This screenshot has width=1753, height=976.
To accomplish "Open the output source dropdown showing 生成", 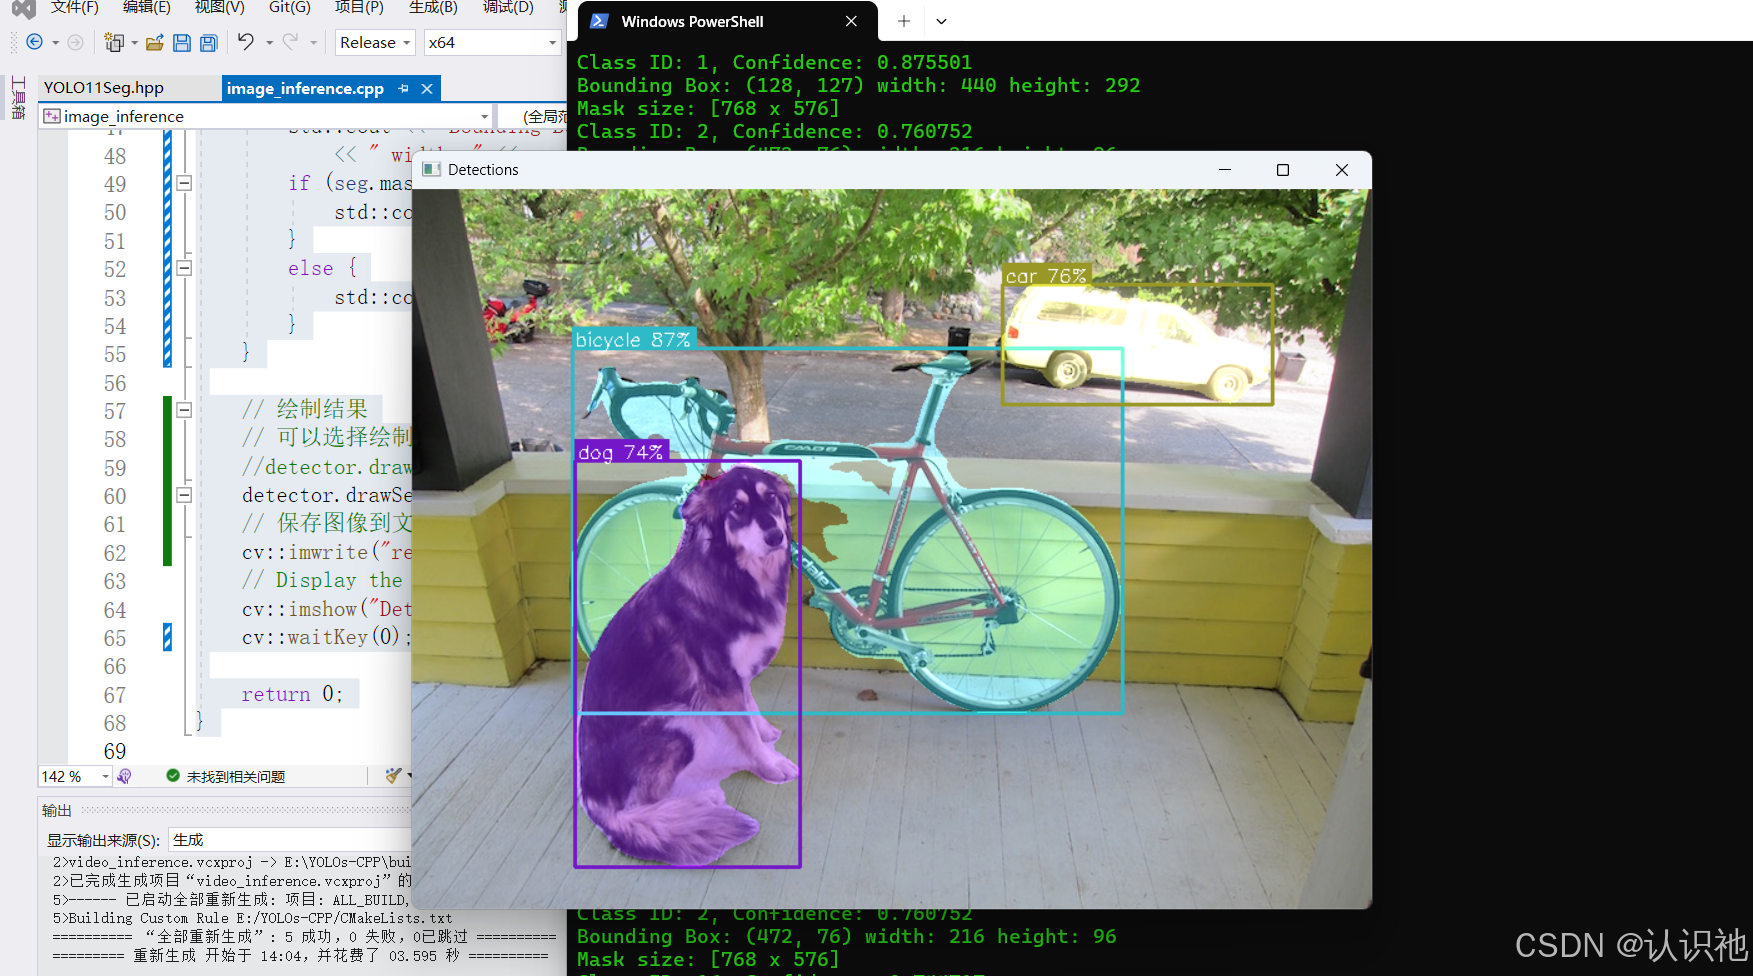I will coord(290,840).
